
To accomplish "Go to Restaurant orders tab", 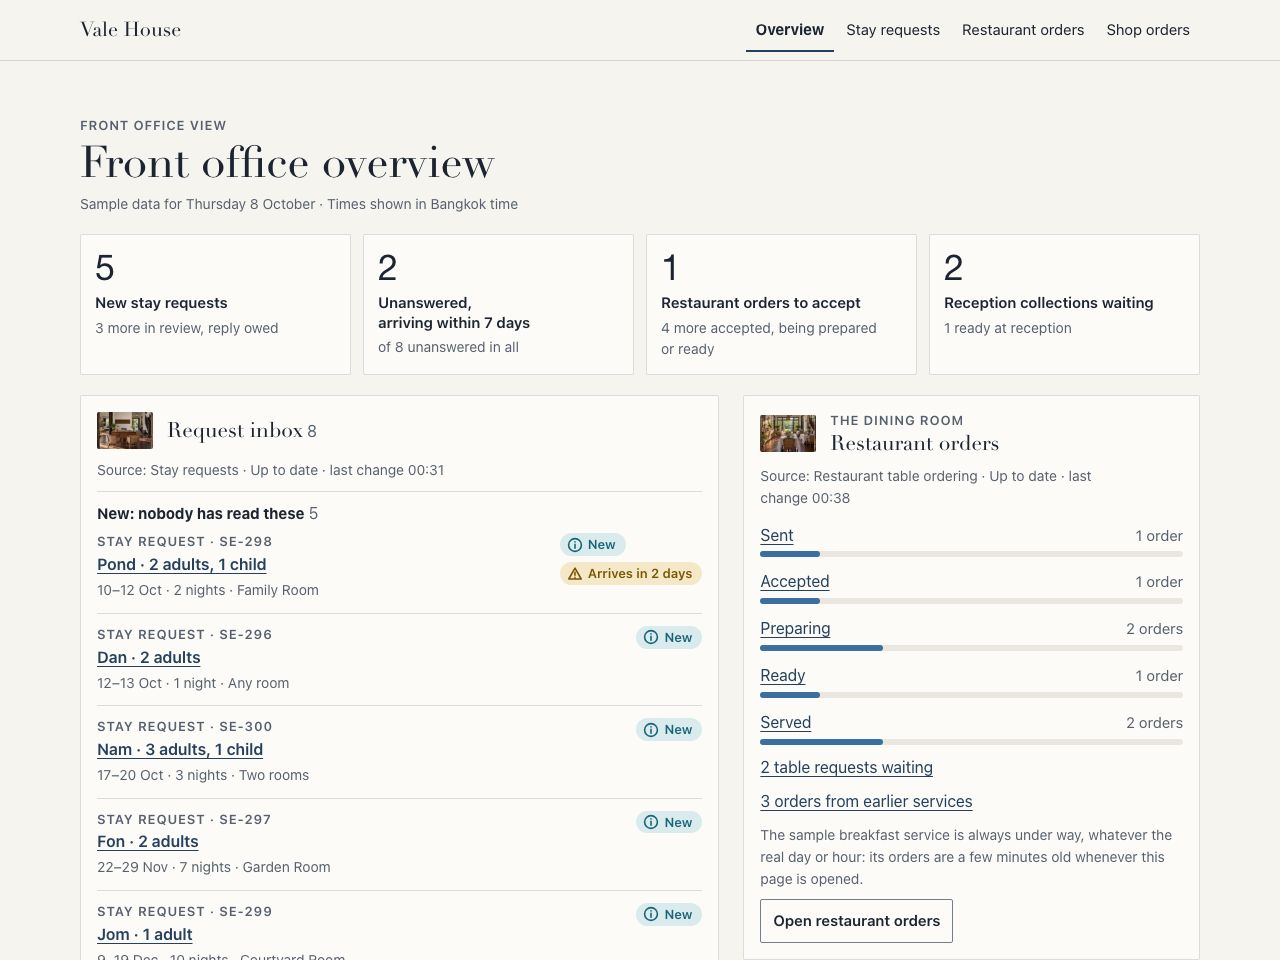I will pos(1023,30).
